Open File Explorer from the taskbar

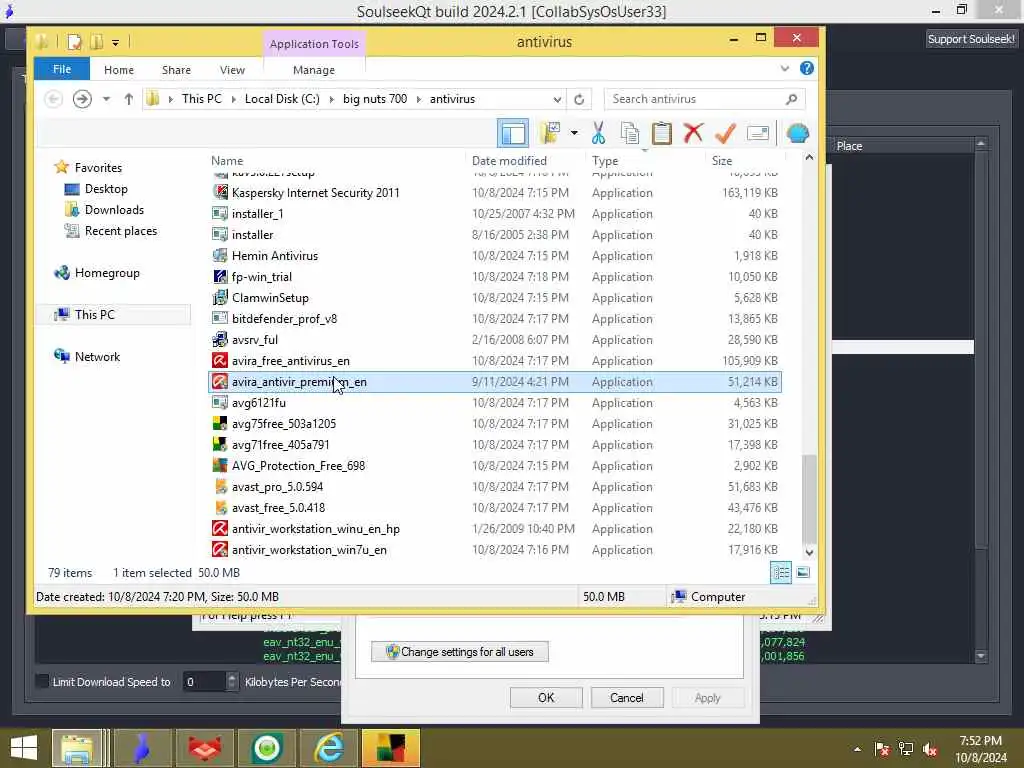pos(77,748)
